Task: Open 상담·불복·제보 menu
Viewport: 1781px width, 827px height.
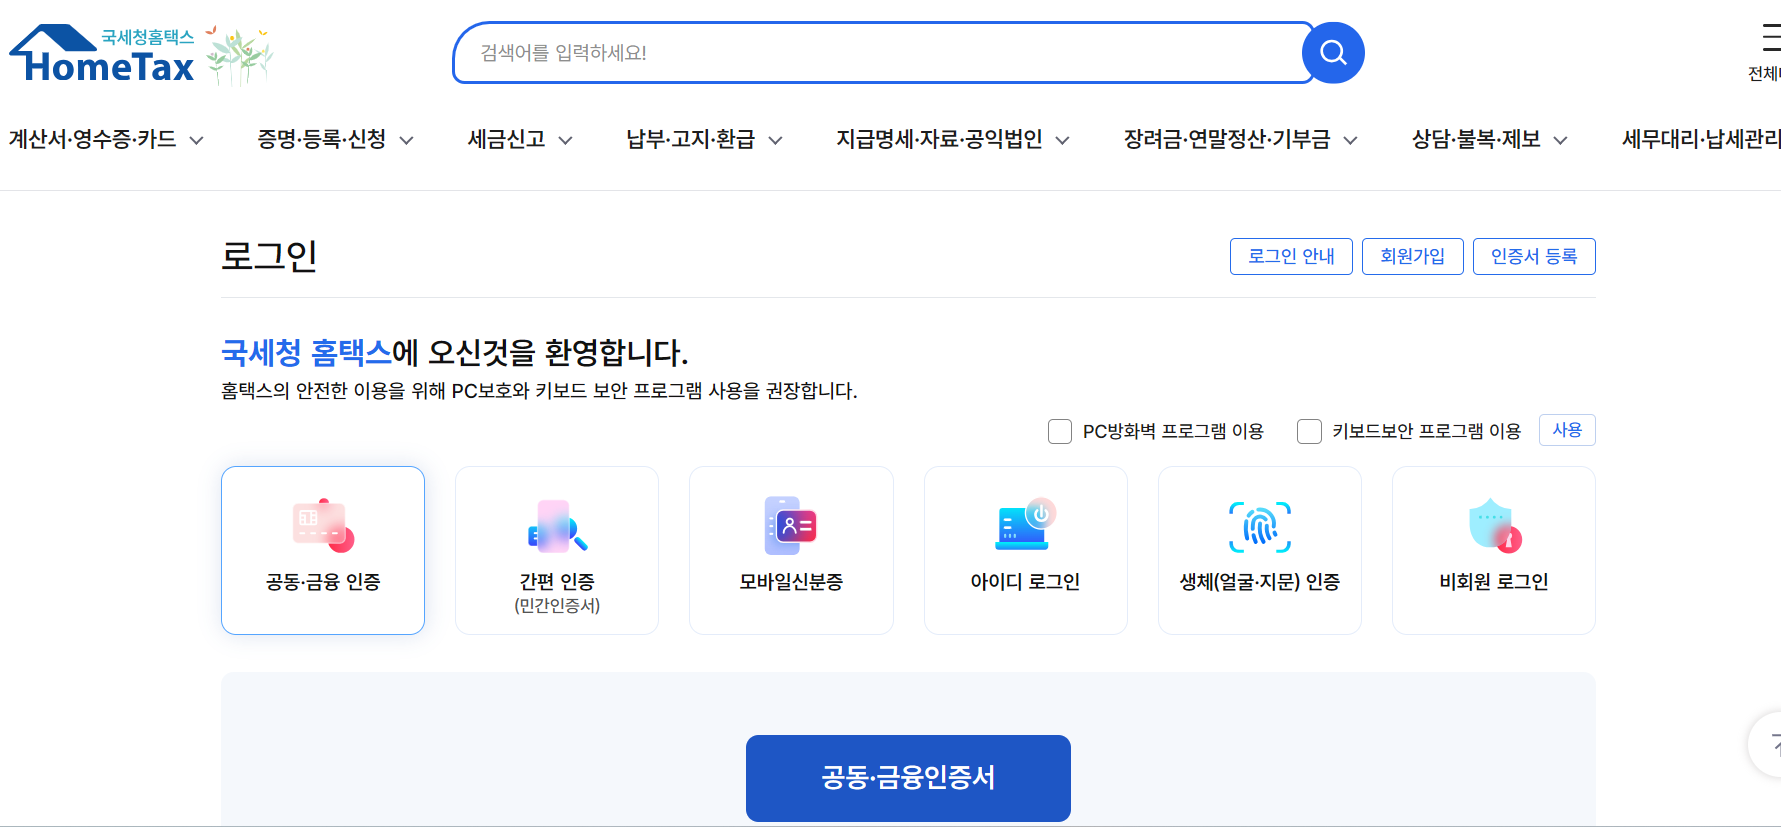Action: [1476, 139]
